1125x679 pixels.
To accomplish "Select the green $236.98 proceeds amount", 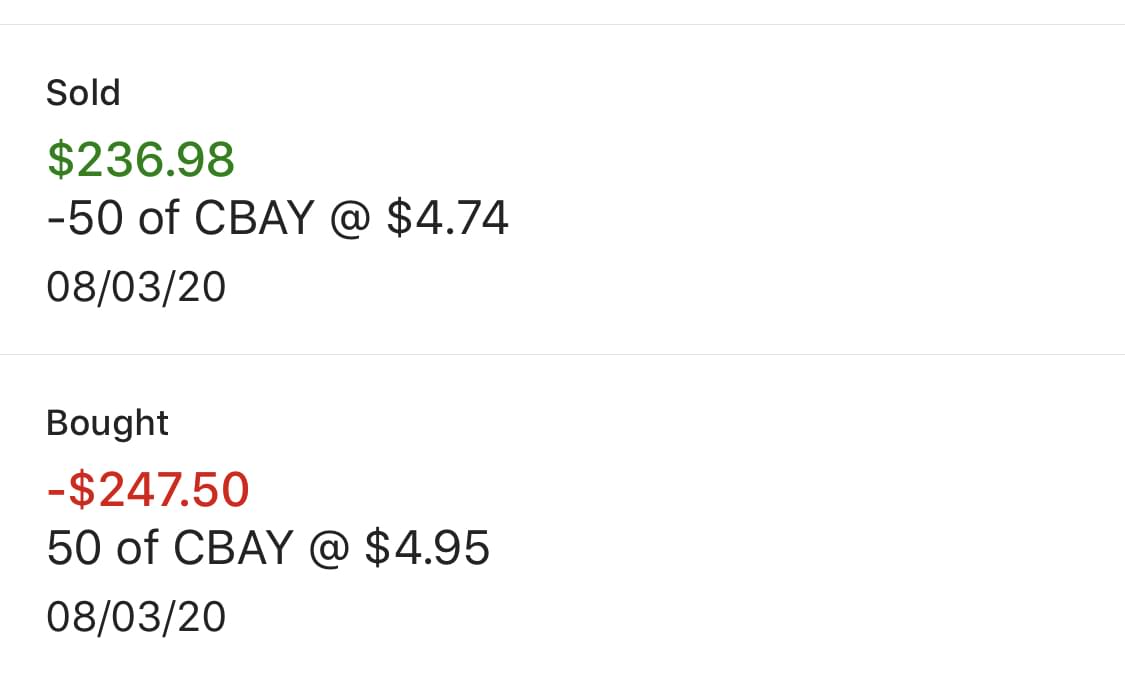I will (141, 160).
